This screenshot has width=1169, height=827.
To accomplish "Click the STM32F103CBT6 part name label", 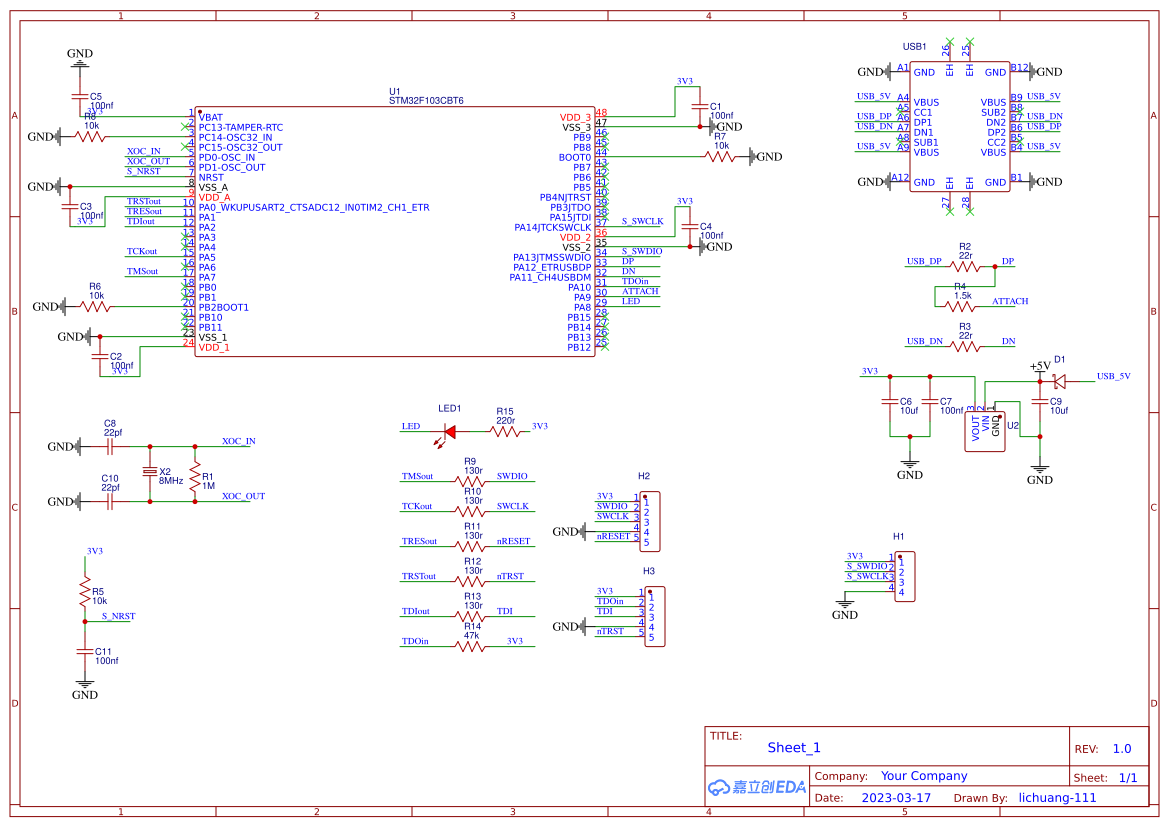I will 426,101.
